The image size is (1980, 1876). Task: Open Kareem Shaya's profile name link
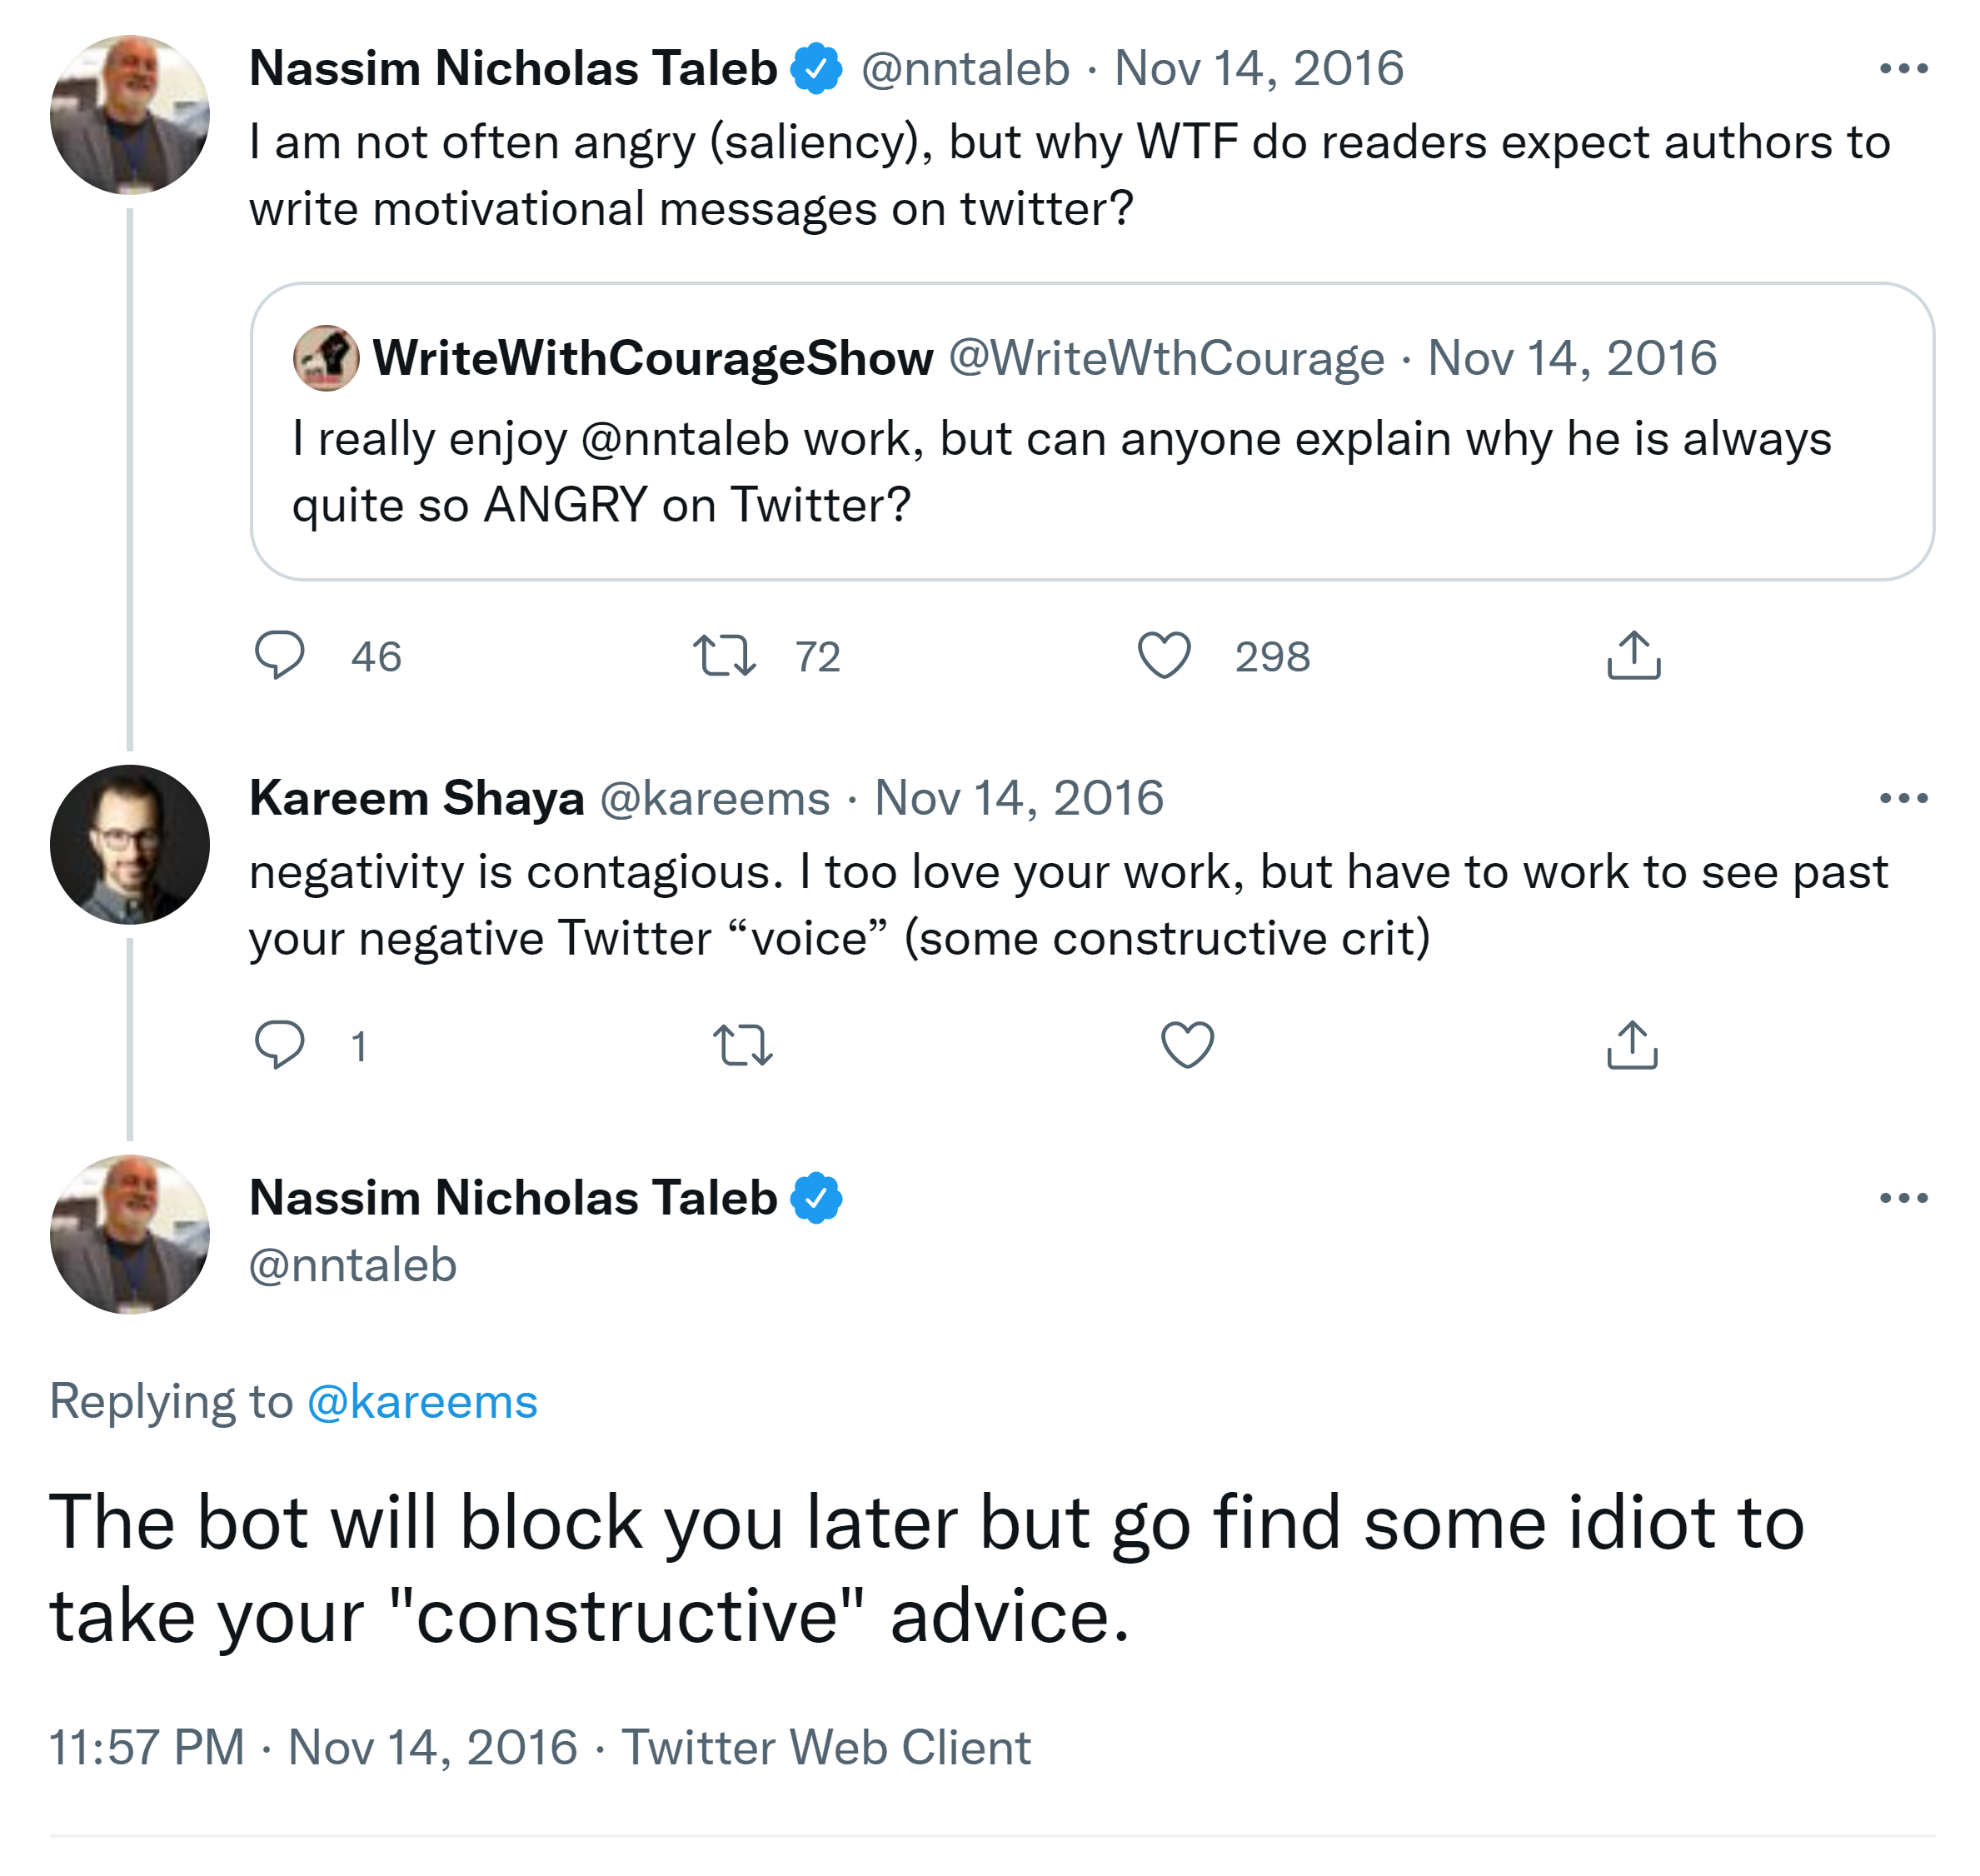(417, 798)
